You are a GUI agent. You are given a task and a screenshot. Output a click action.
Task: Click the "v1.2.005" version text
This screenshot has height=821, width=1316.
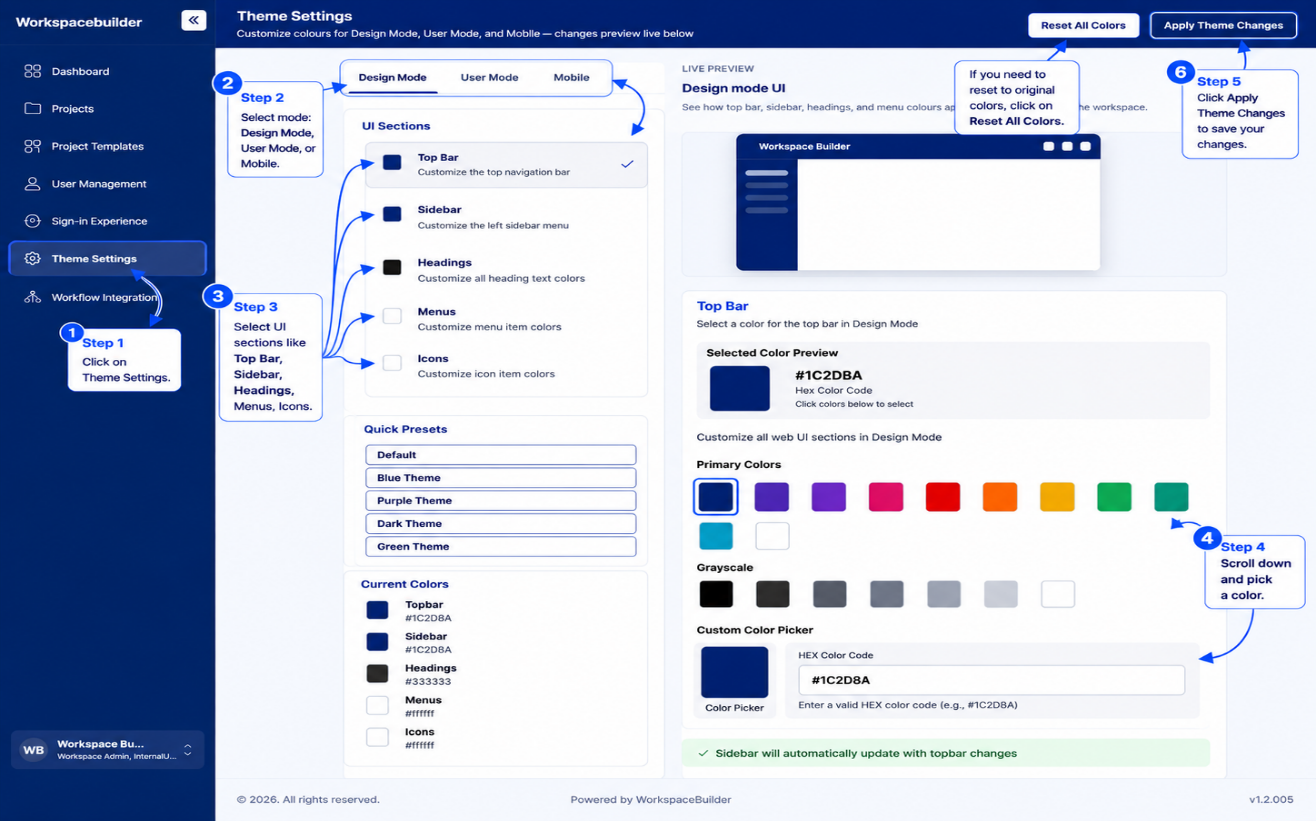[x=1271, y=800]
